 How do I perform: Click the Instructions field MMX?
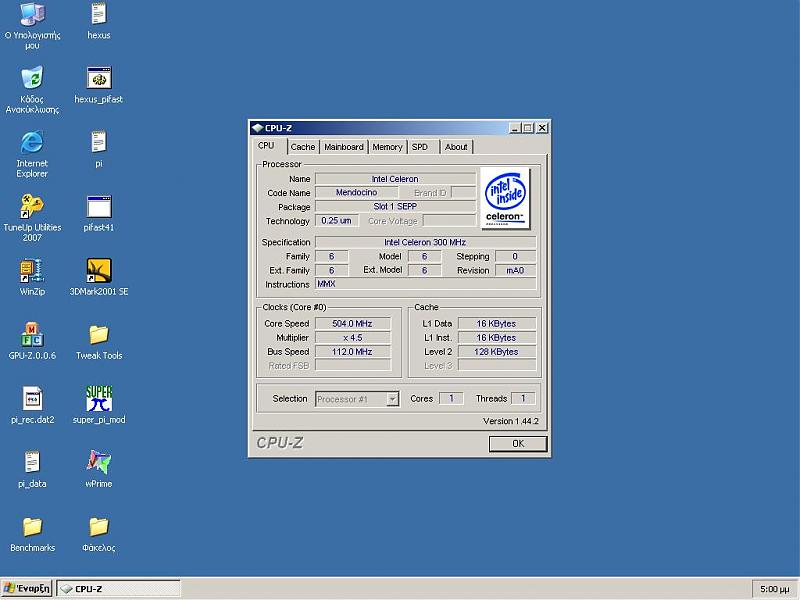(x=426, y=284)
